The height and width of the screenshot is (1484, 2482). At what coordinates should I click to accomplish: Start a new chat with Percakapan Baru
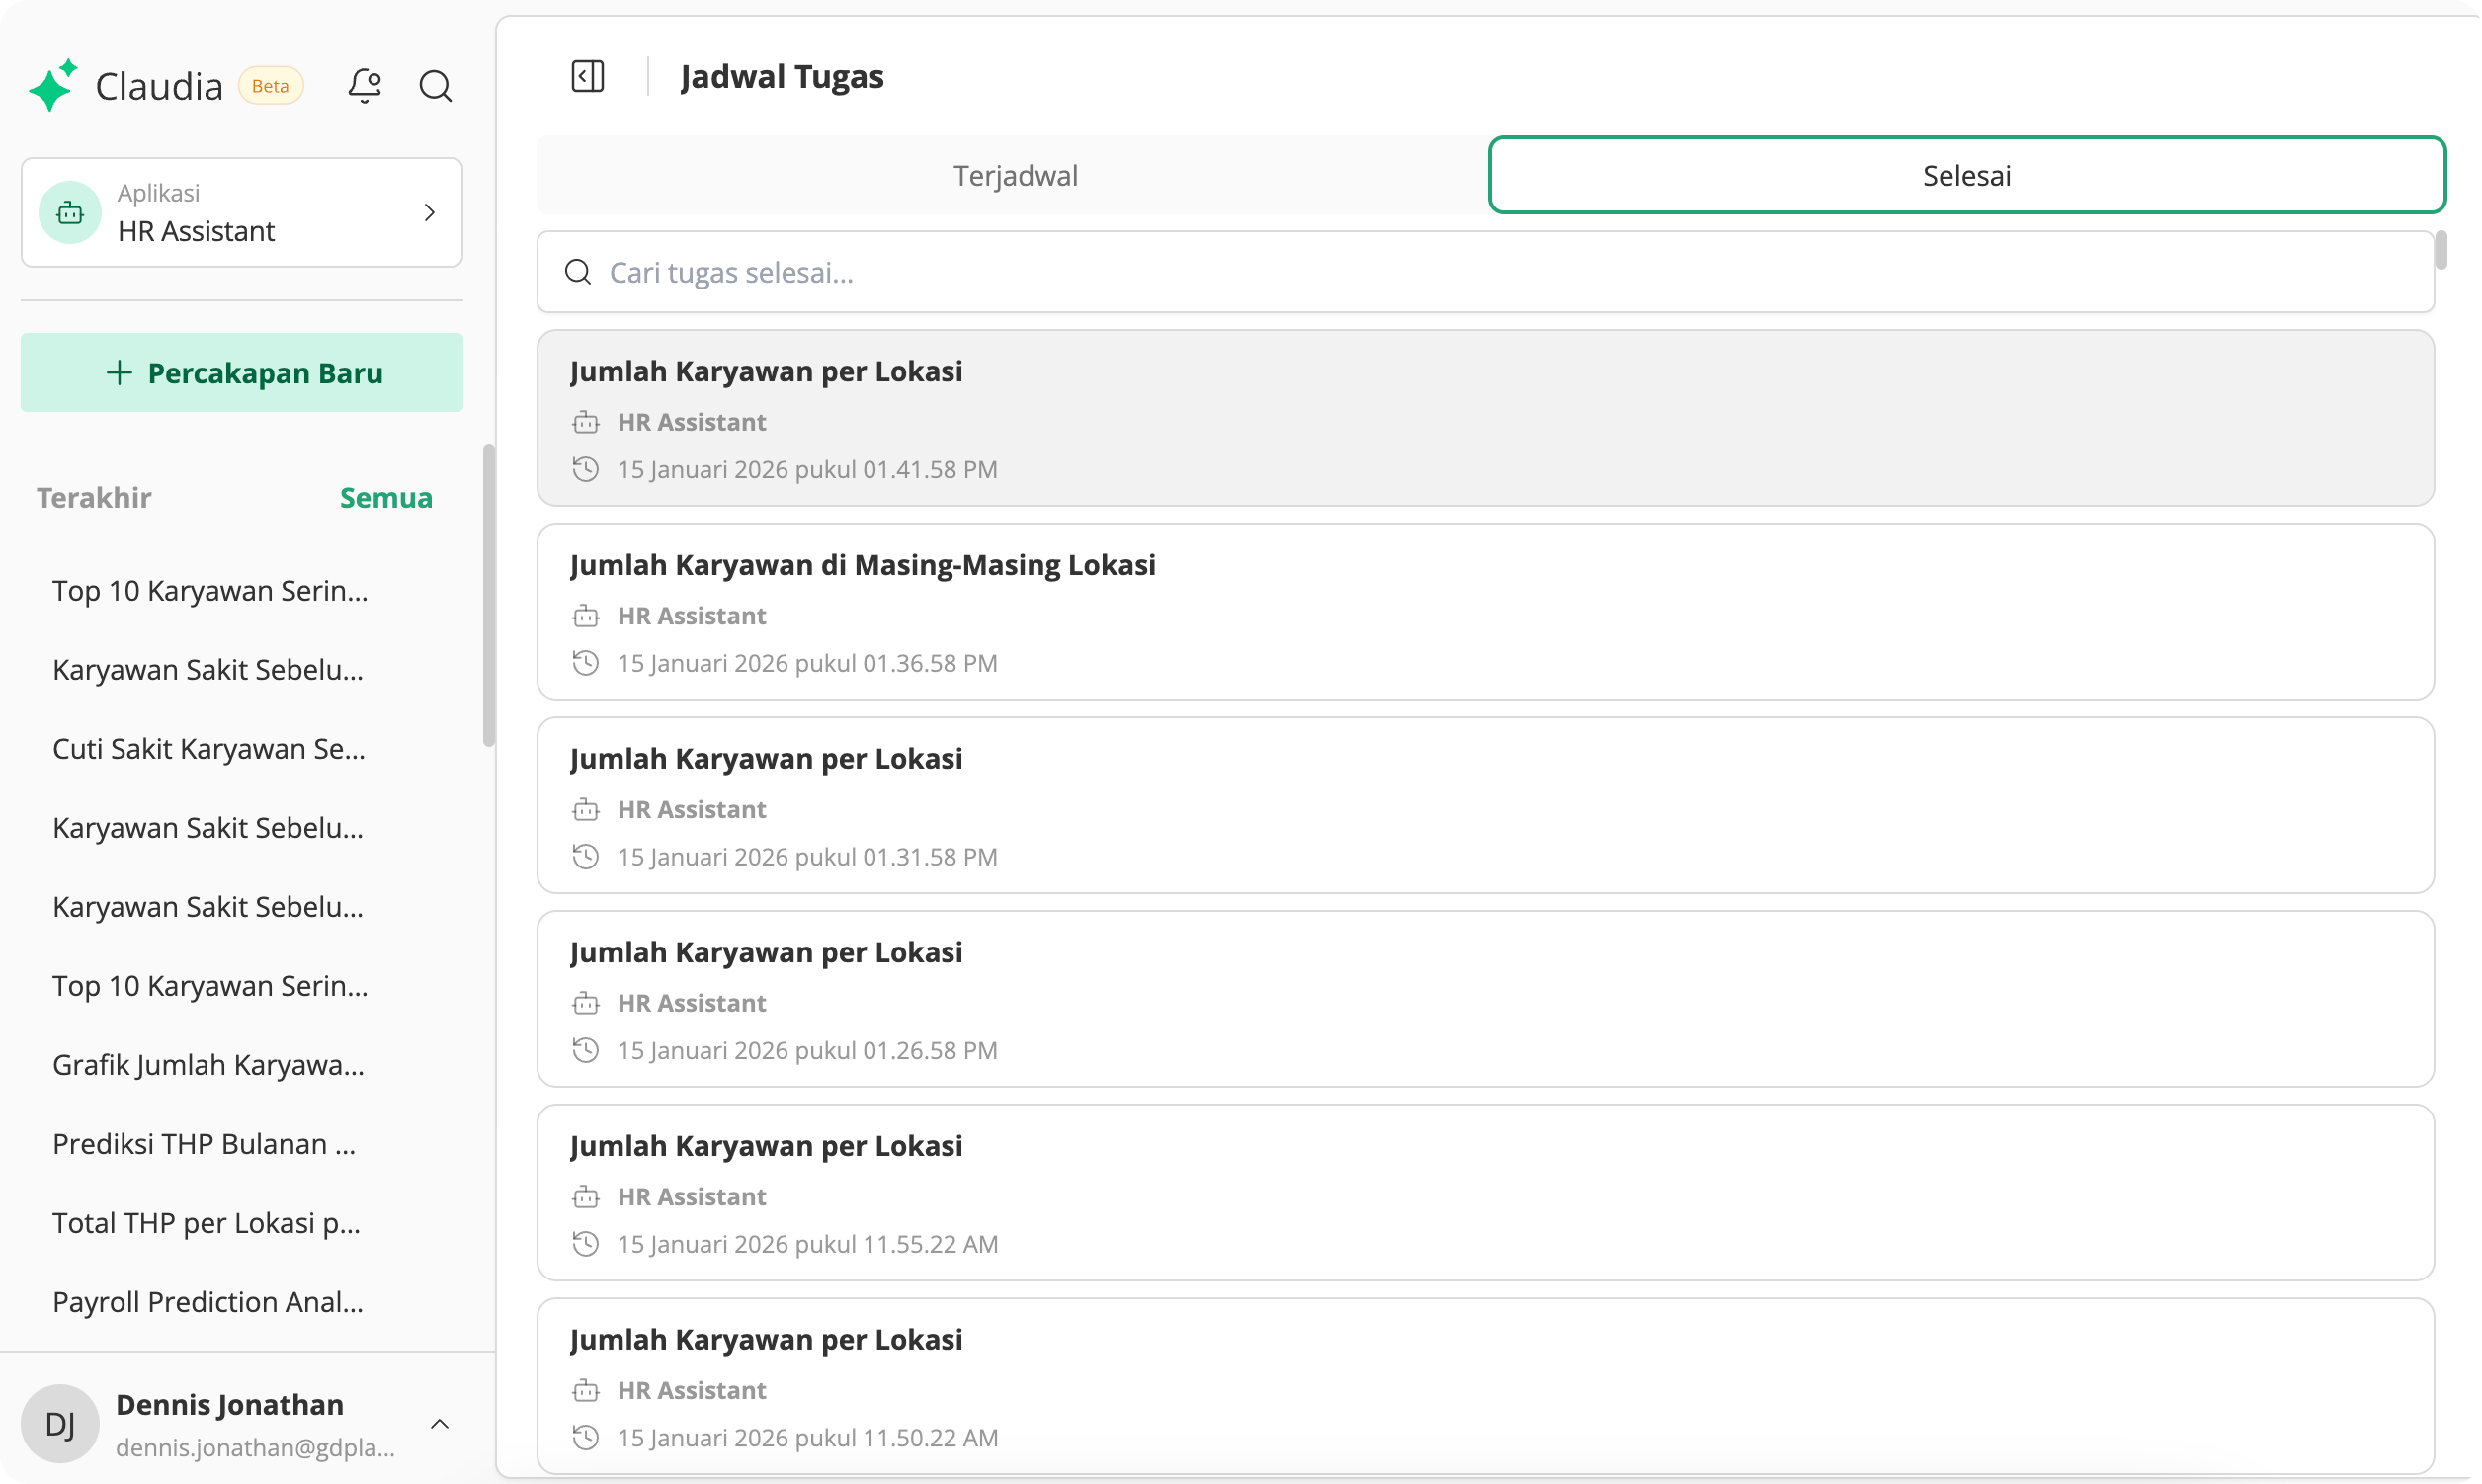[x=242, y=372]
